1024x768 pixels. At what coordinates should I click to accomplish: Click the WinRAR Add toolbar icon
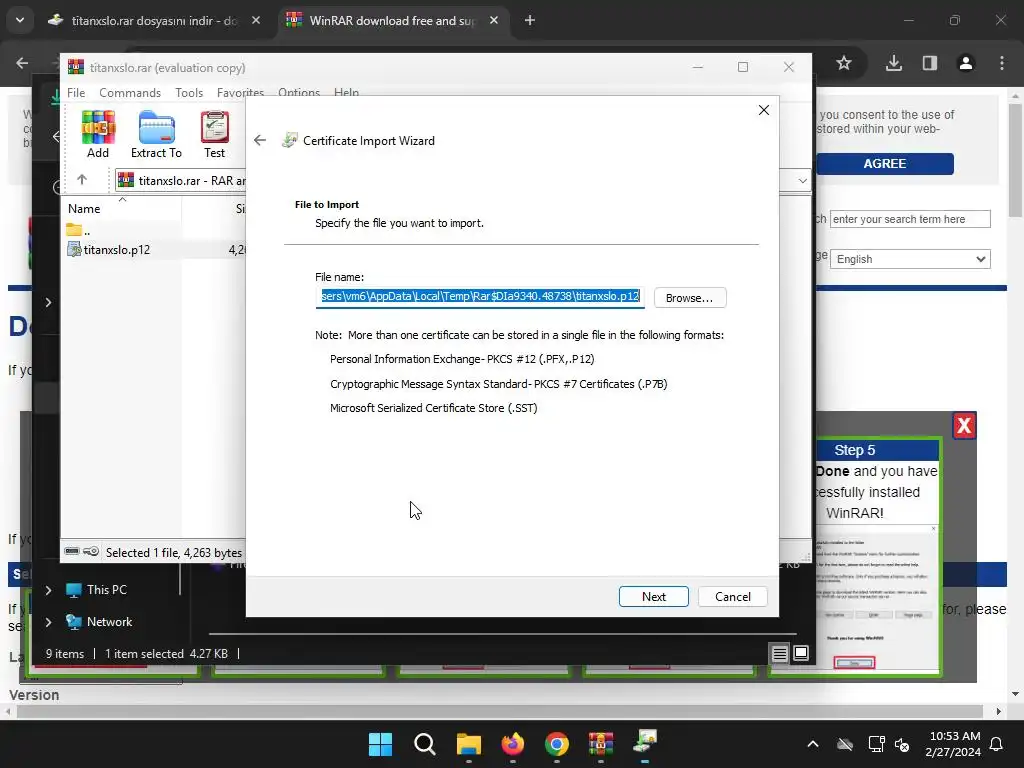pos(98,134)
